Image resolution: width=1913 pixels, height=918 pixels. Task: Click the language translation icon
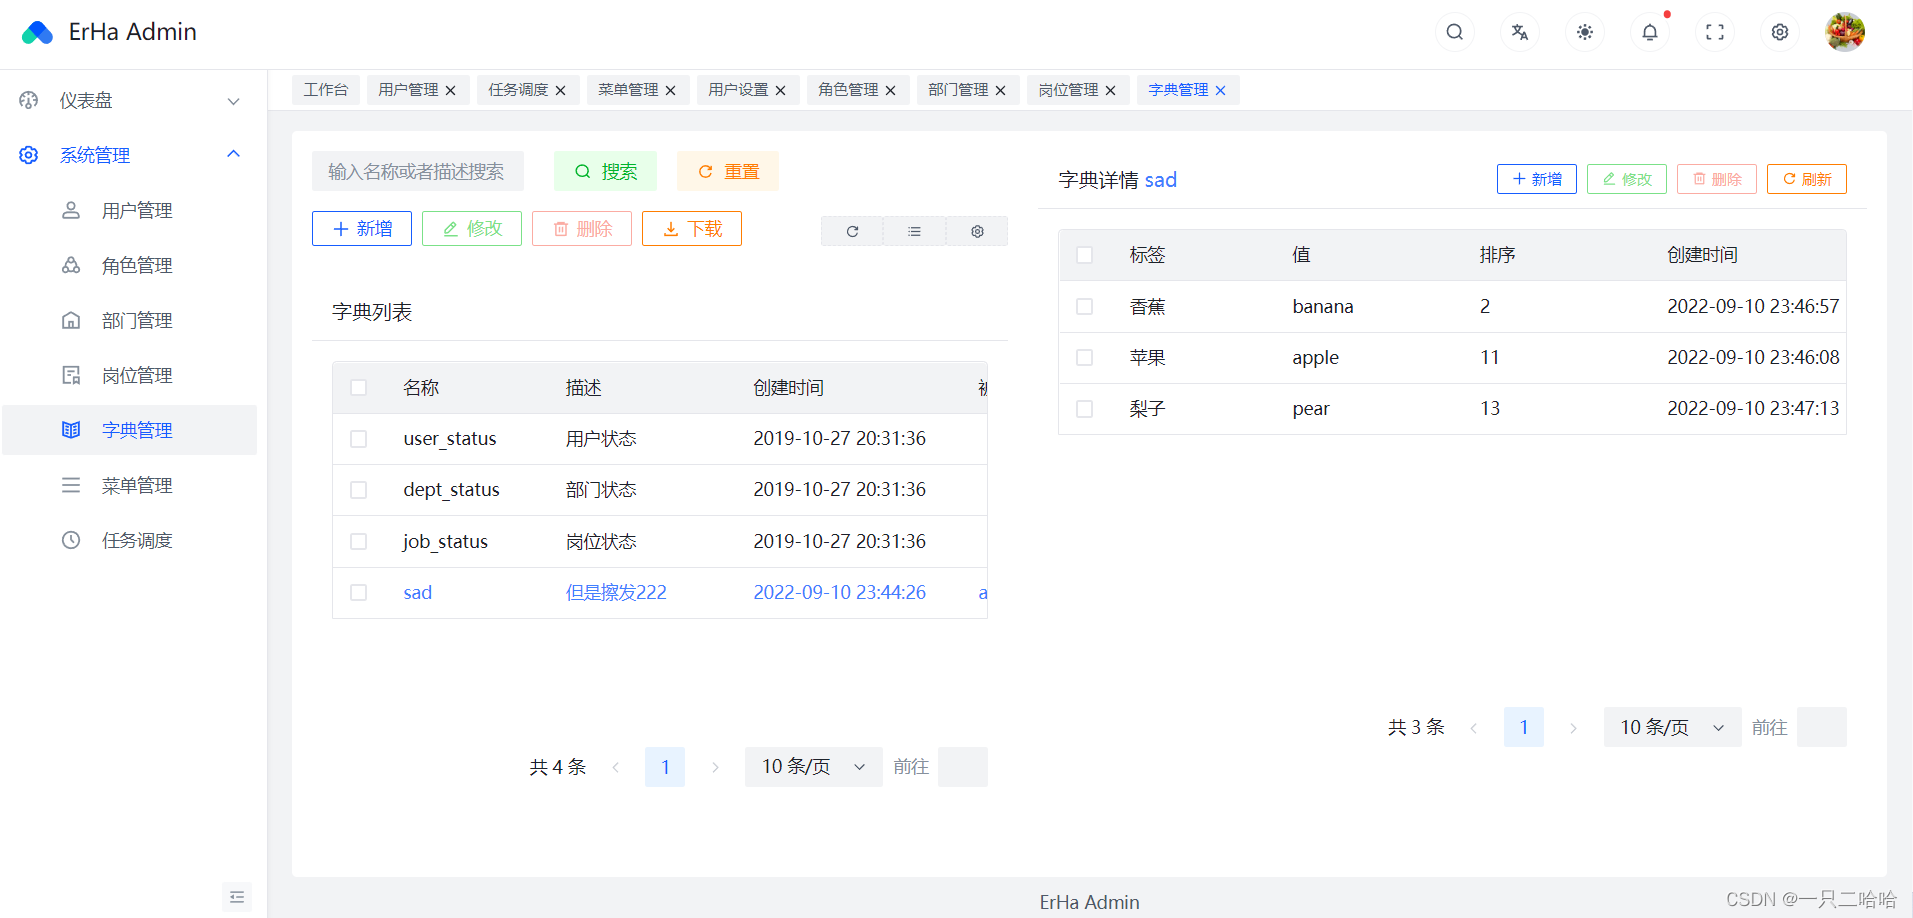(x=1519, y=31)
